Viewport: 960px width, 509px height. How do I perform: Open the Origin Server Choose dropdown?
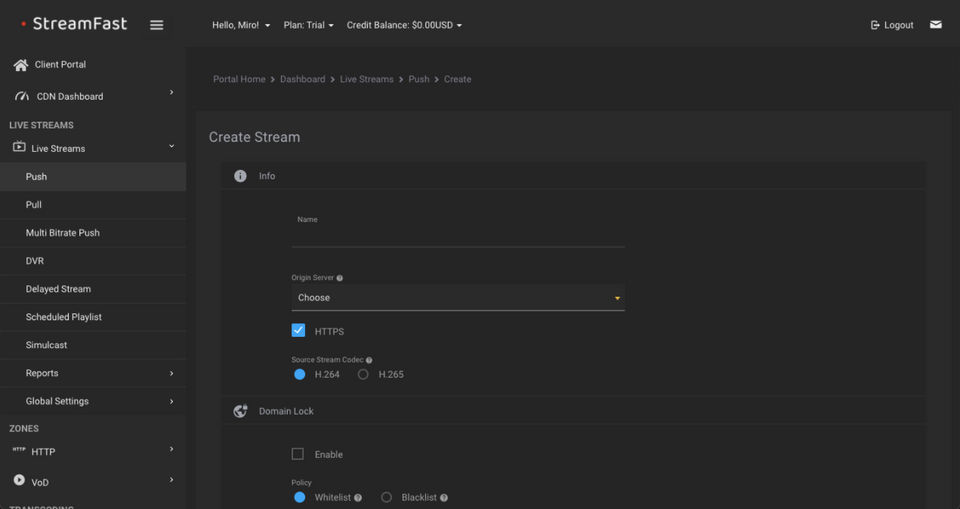[x=458, y=298]
